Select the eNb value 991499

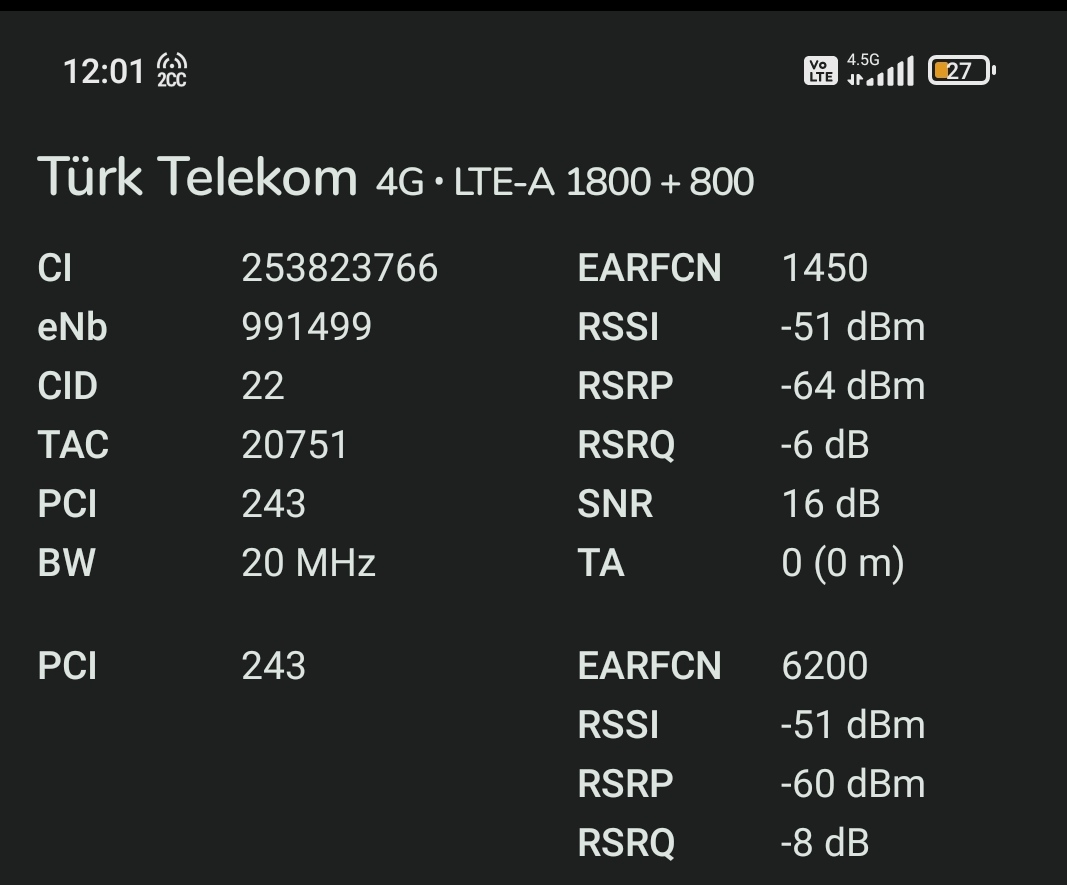307,327
